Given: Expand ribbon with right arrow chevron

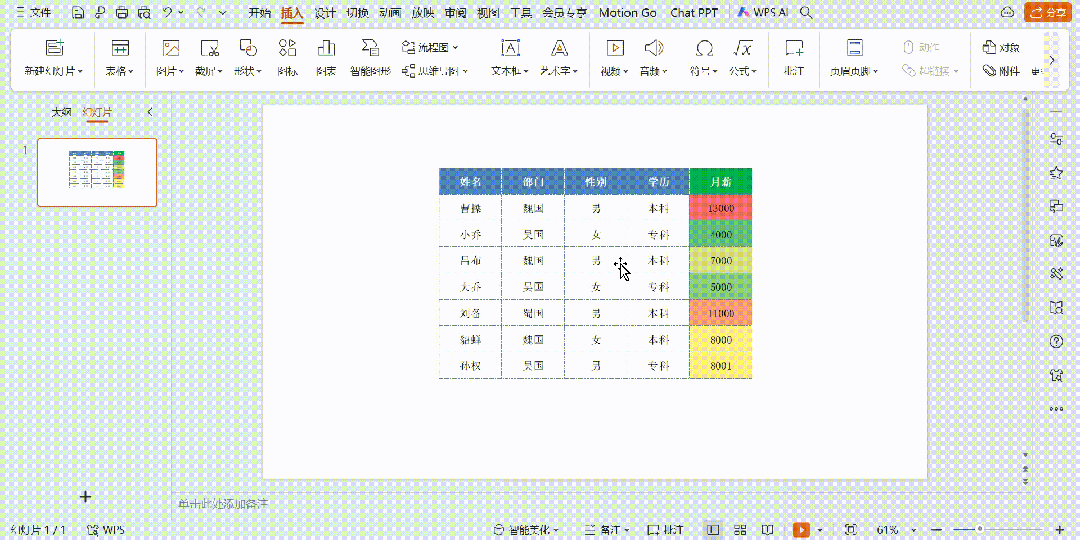Looking at the screenshot, I should [x=1052, y=60].
